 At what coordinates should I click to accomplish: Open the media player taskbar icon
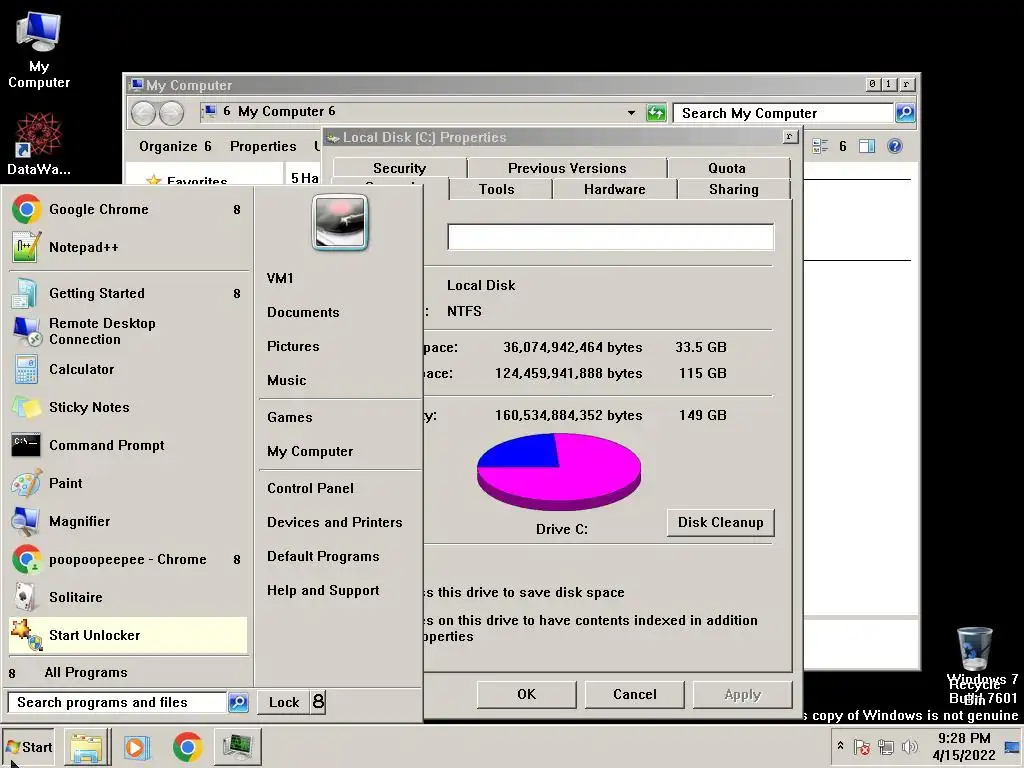pyautogui.click(x=136, y=746)
